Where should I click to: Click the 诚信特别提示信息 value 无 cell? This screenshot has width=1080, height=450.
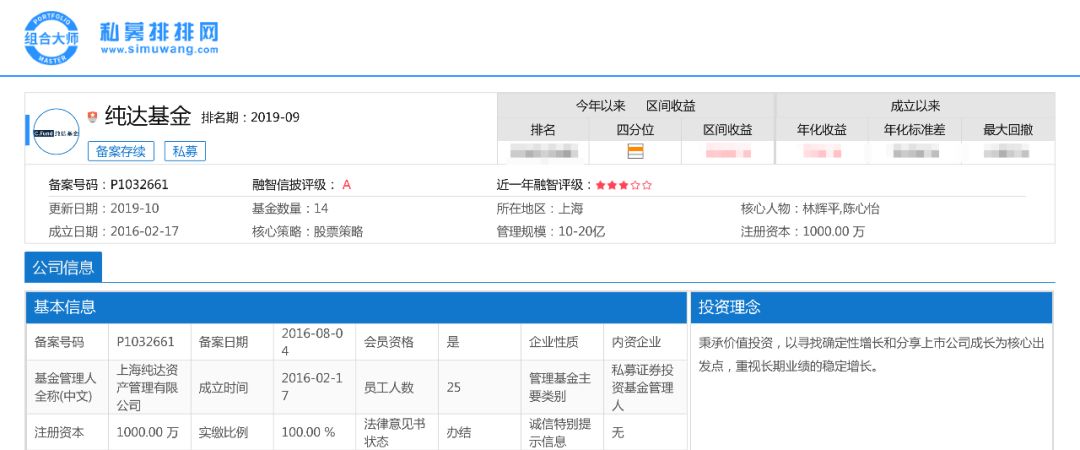click(645, 432)
